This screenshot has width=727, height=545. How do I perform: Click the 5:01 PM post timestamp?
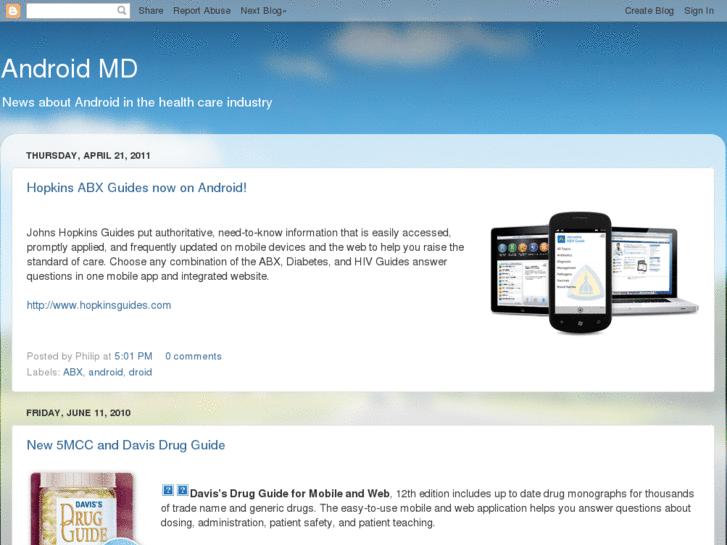[134, 356]
